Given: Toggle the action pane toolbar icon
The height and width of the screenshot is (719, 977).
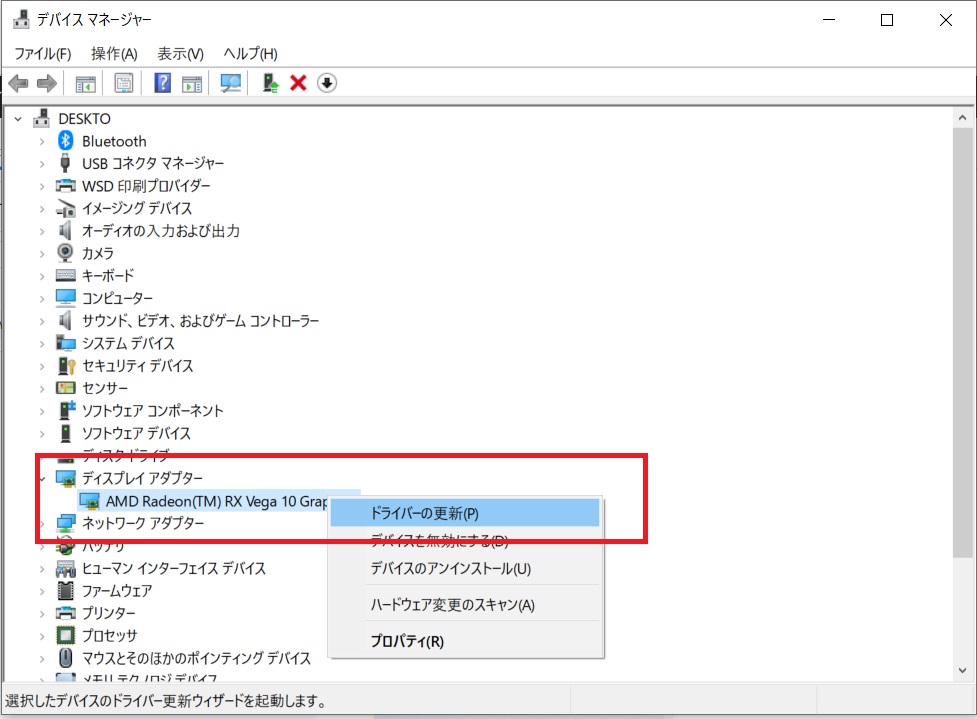Looking at the screenshot, I should [x=192, y=83].
